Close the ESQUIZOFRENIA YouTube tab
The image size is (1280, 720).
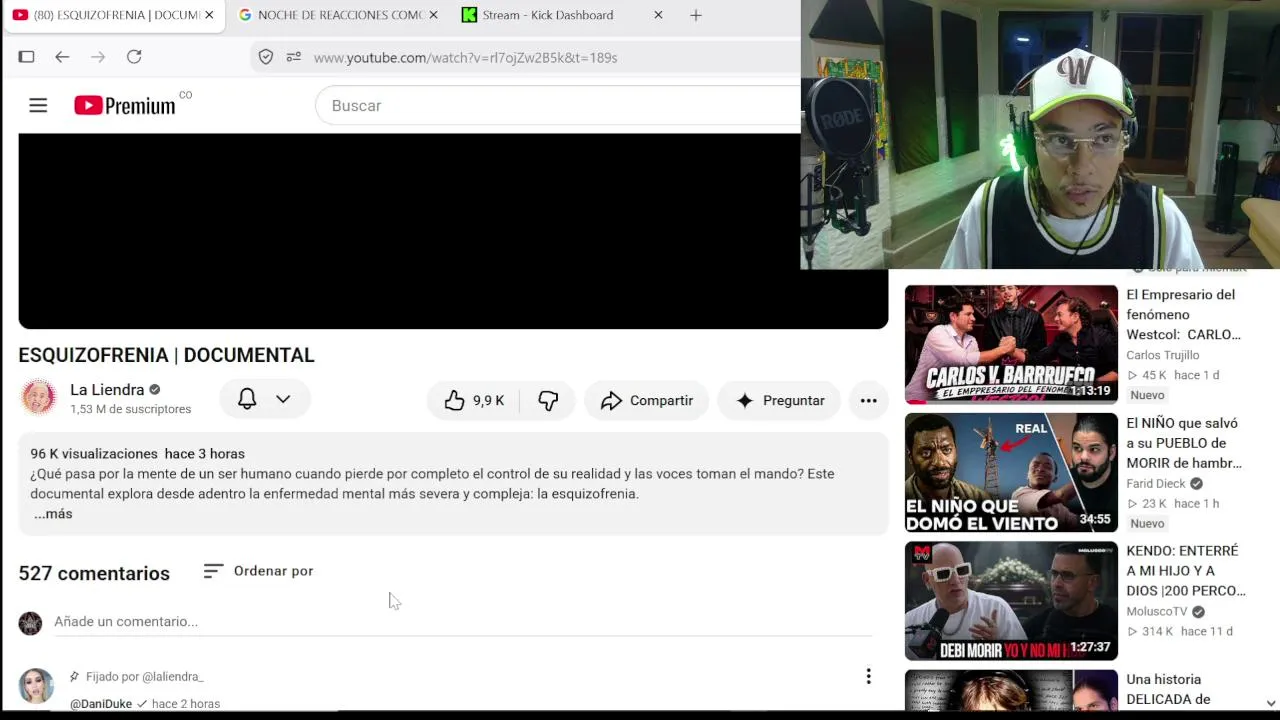click(x=209, y=15)
